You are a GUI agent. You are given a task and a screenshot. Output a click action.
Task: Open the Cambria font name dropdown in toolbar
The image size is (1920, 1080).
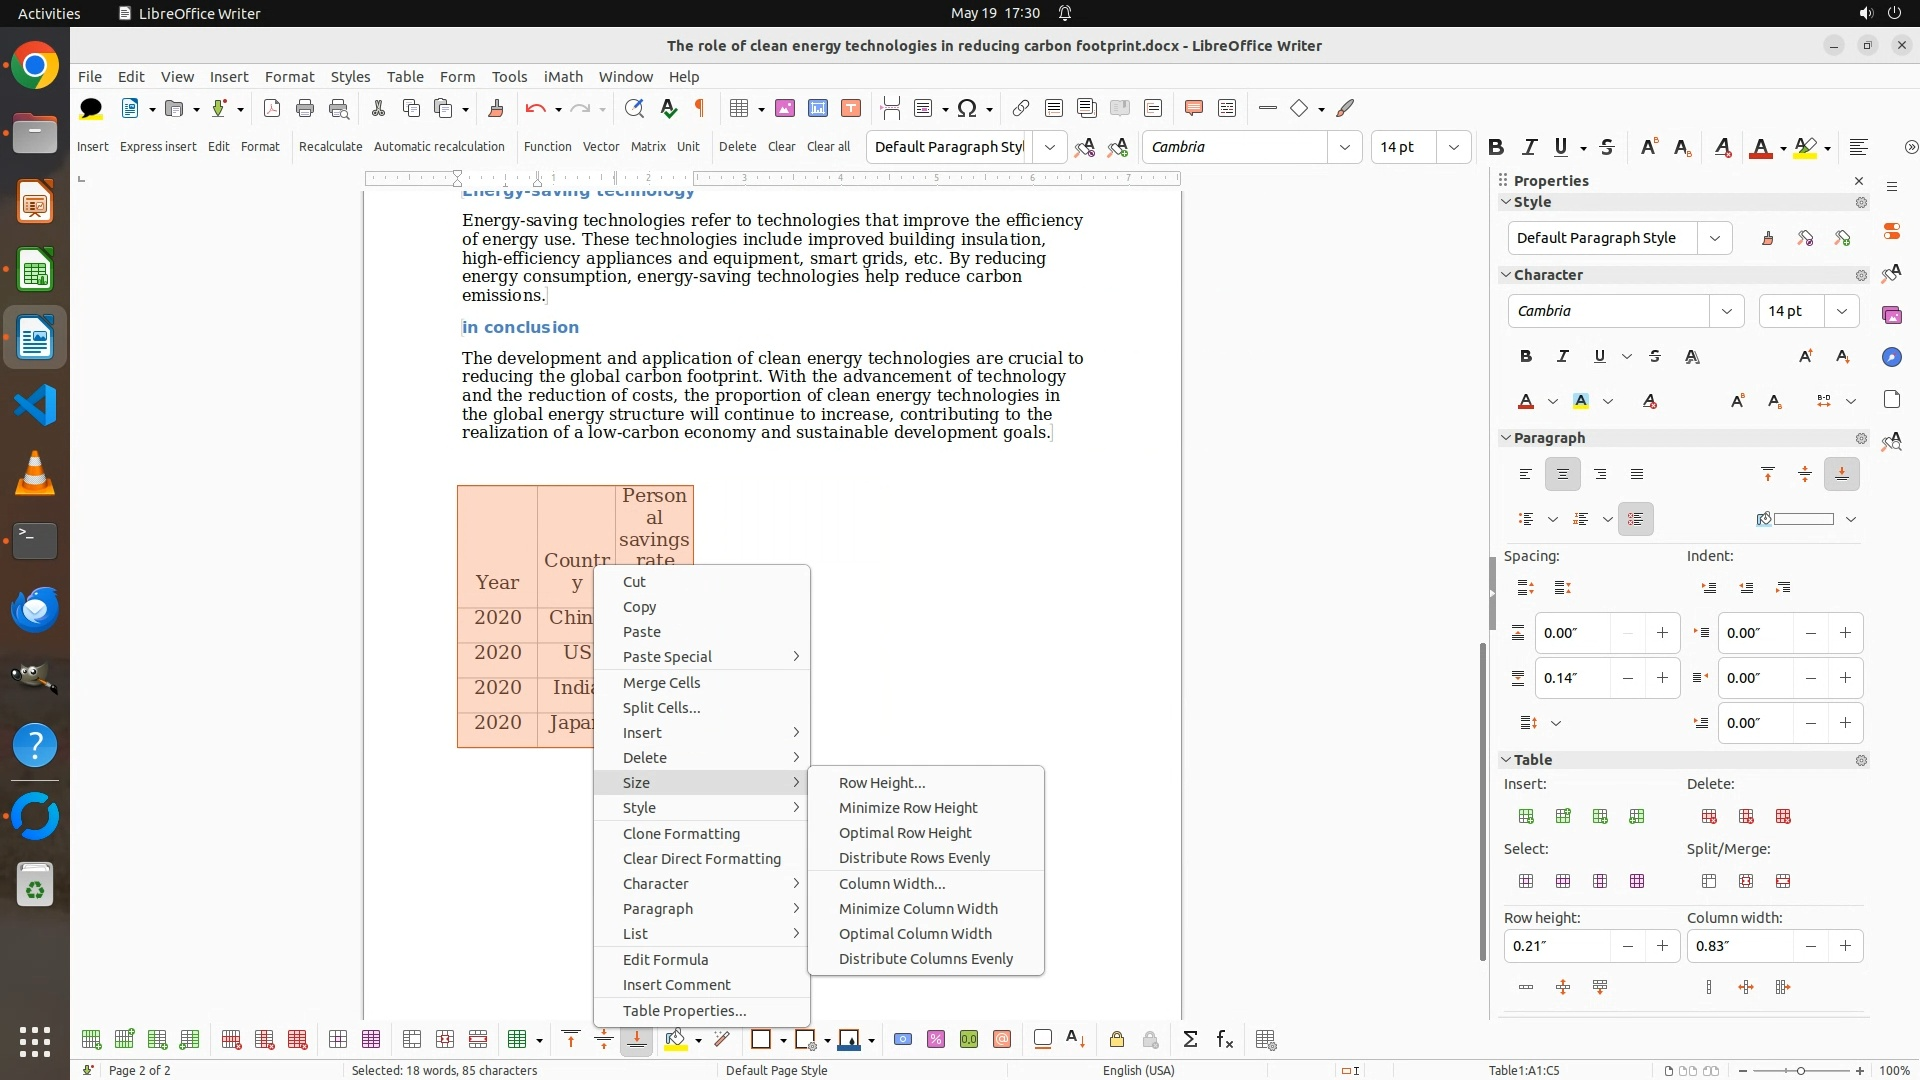point(1344,147)
